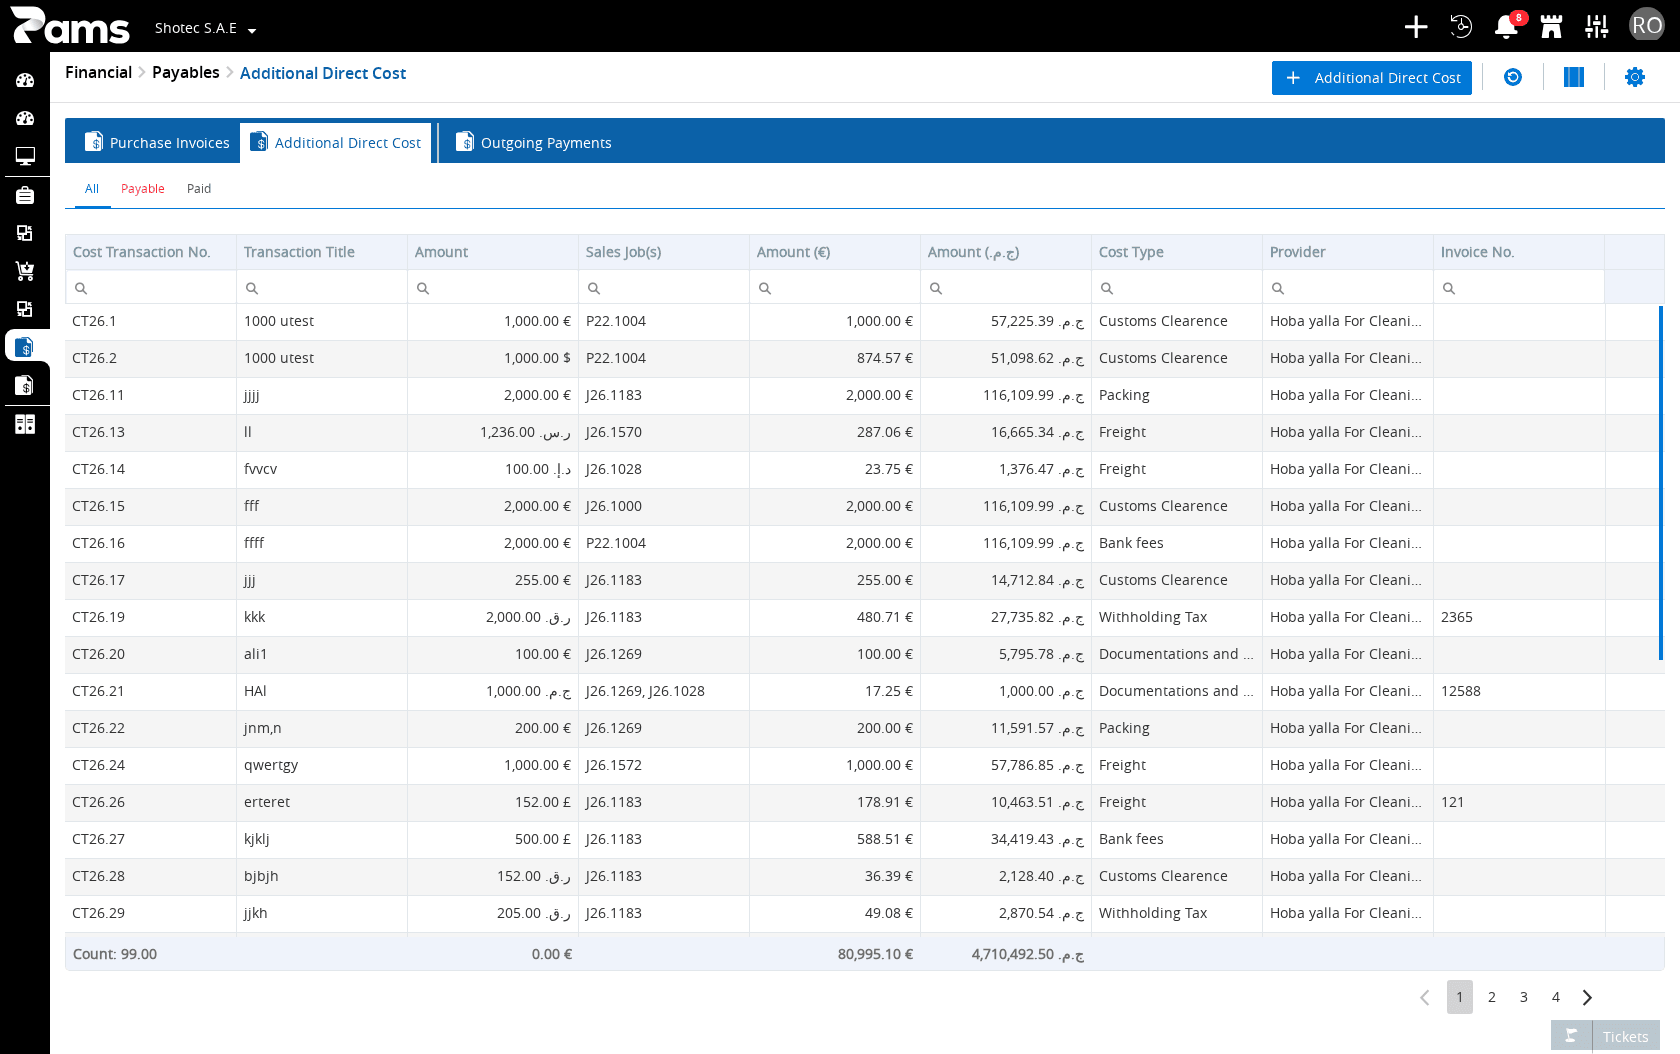This screenshot has height=1054, width=1680.
Task: Select the All filter tab
Action: point(92,189)
